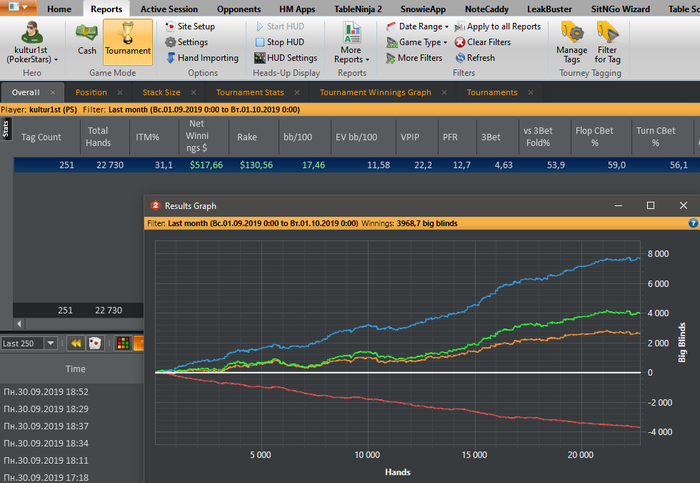Click the Stop HUD button
This screenshot has height=483, width=700.
tap(279, 42)
